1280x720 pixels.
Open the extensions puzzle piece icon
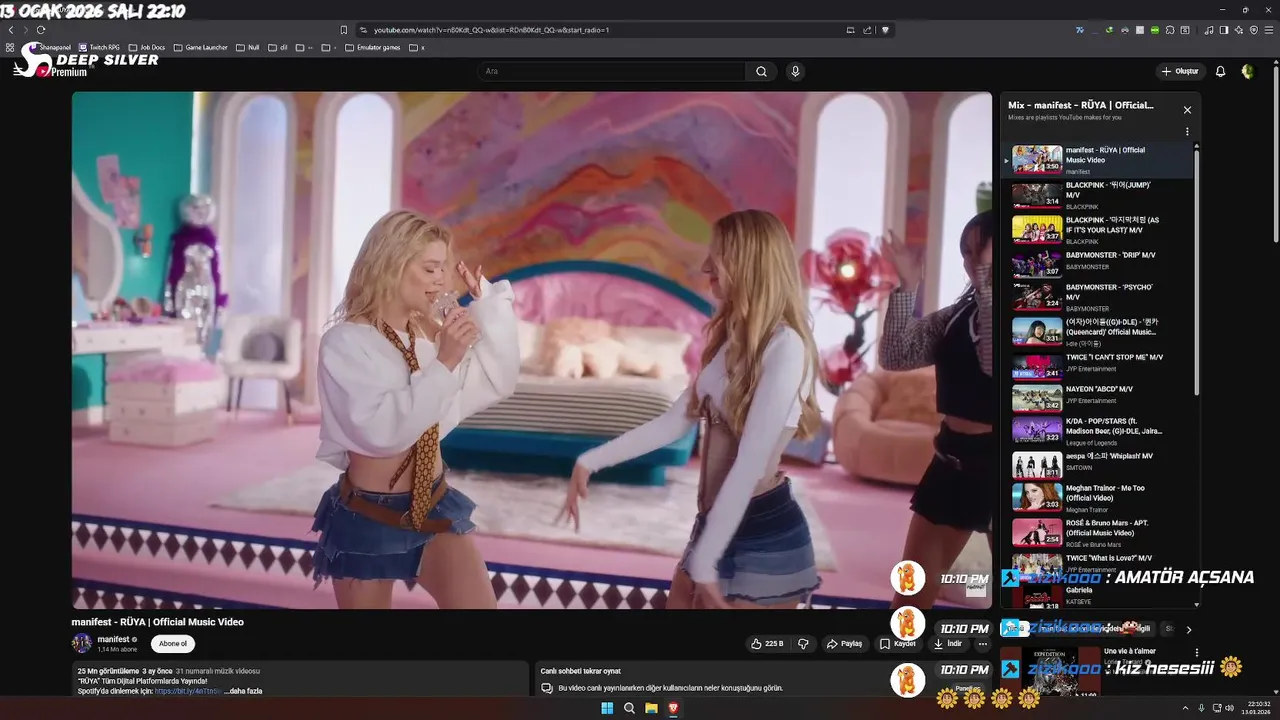(1170, 30)
